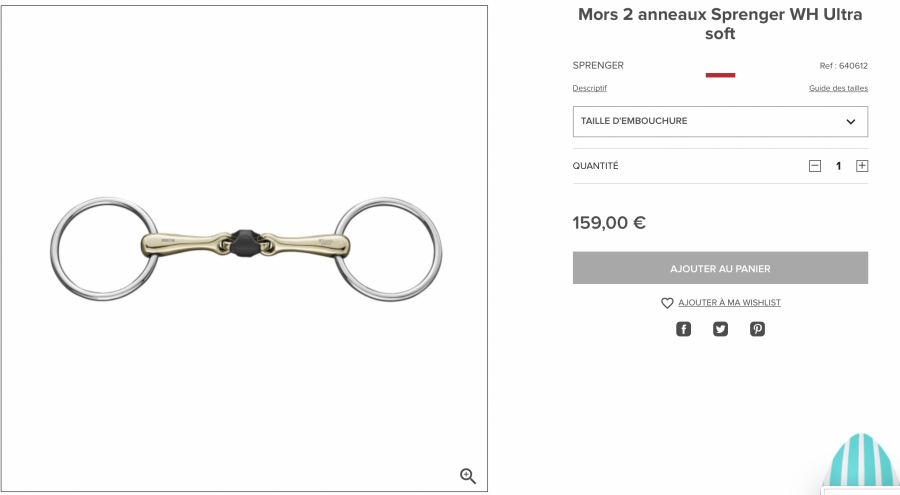
Task: Open the teal striped widget at page corner
Action: 862,464
